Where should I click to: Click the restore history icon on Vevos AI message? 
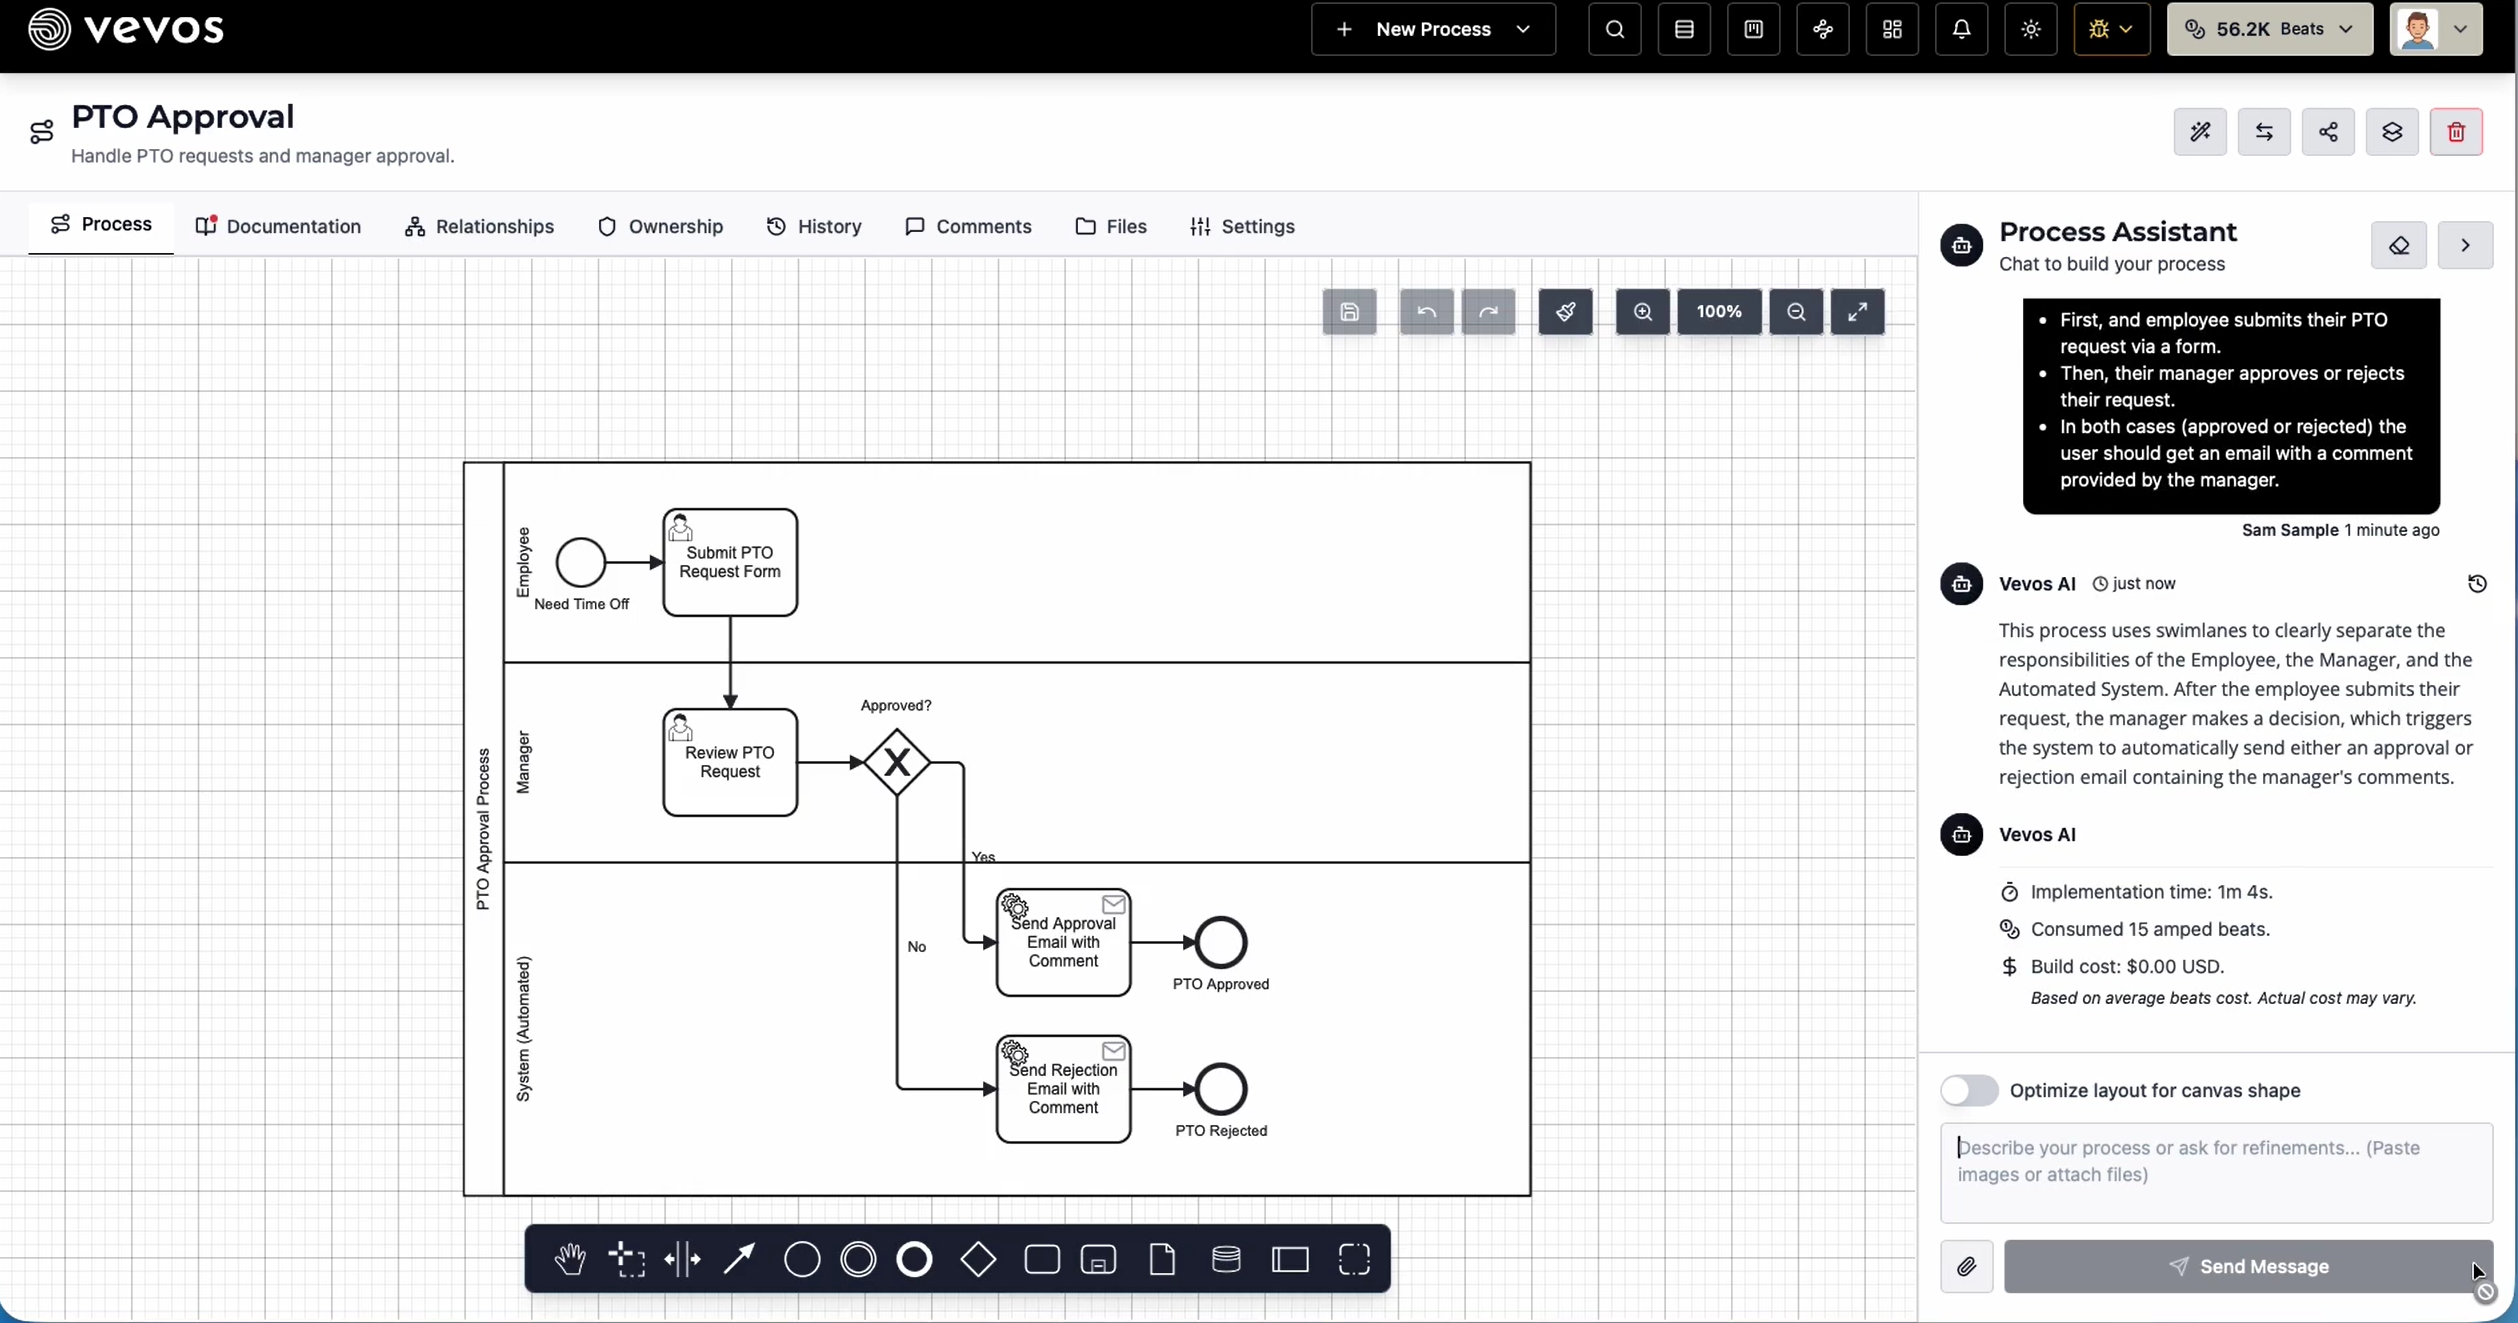(2477, 584)
